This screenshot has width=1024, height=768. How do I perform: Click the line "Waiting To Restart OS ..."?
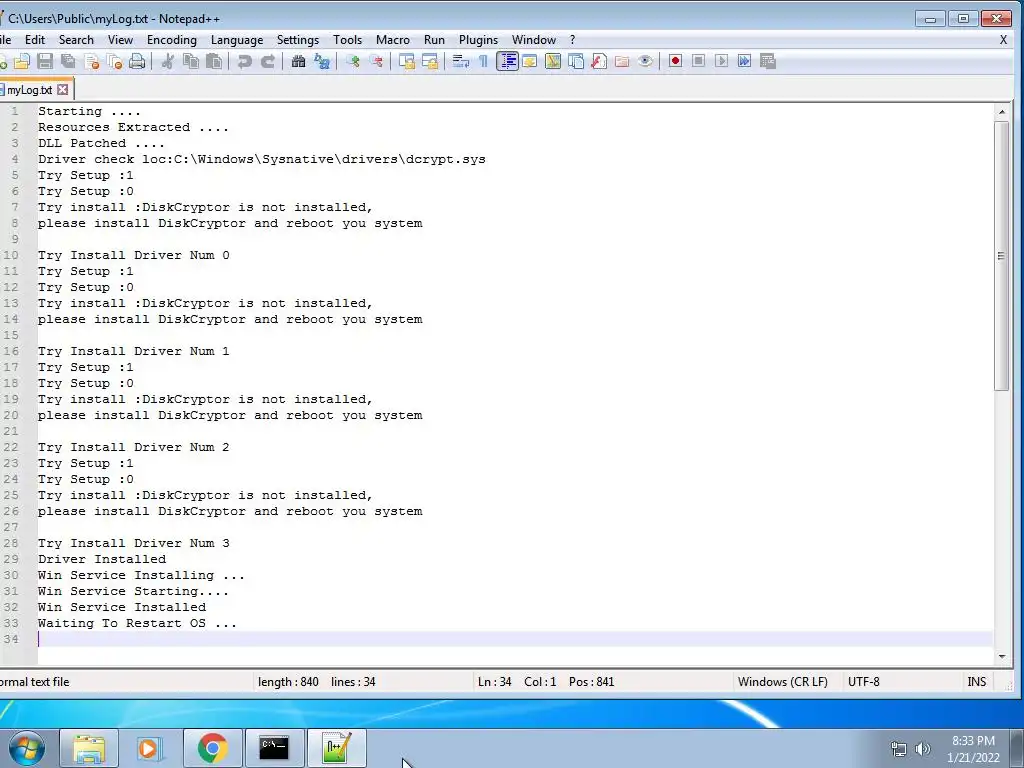137,623
